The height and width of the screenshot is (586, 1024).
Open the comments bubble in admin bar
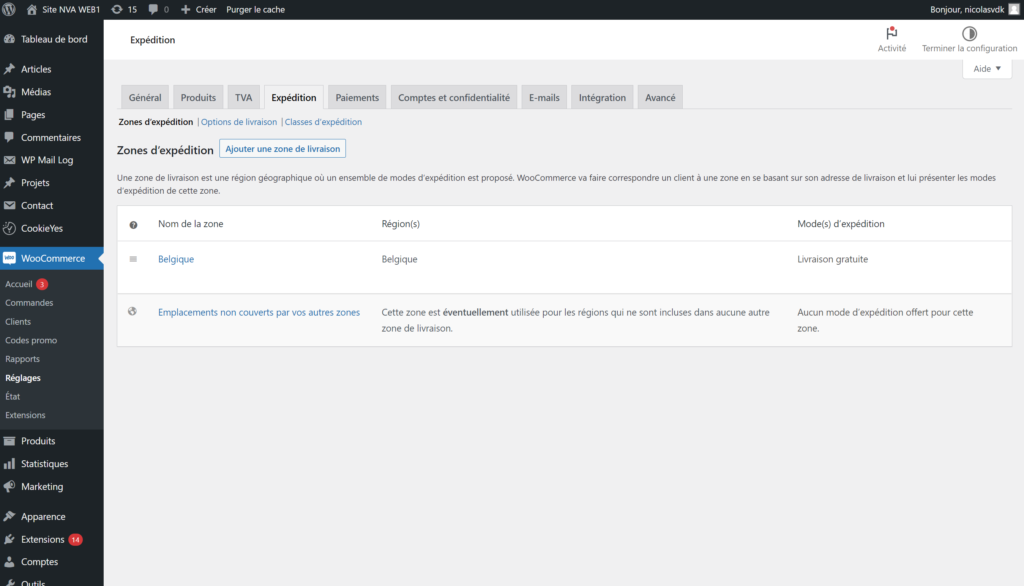click(153, 9)
